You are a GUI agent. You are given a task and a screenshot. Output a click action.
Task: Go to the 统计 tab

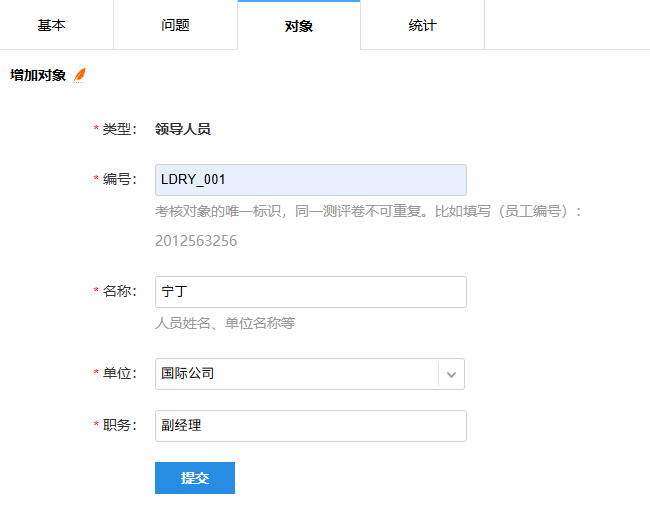point(422,25)
